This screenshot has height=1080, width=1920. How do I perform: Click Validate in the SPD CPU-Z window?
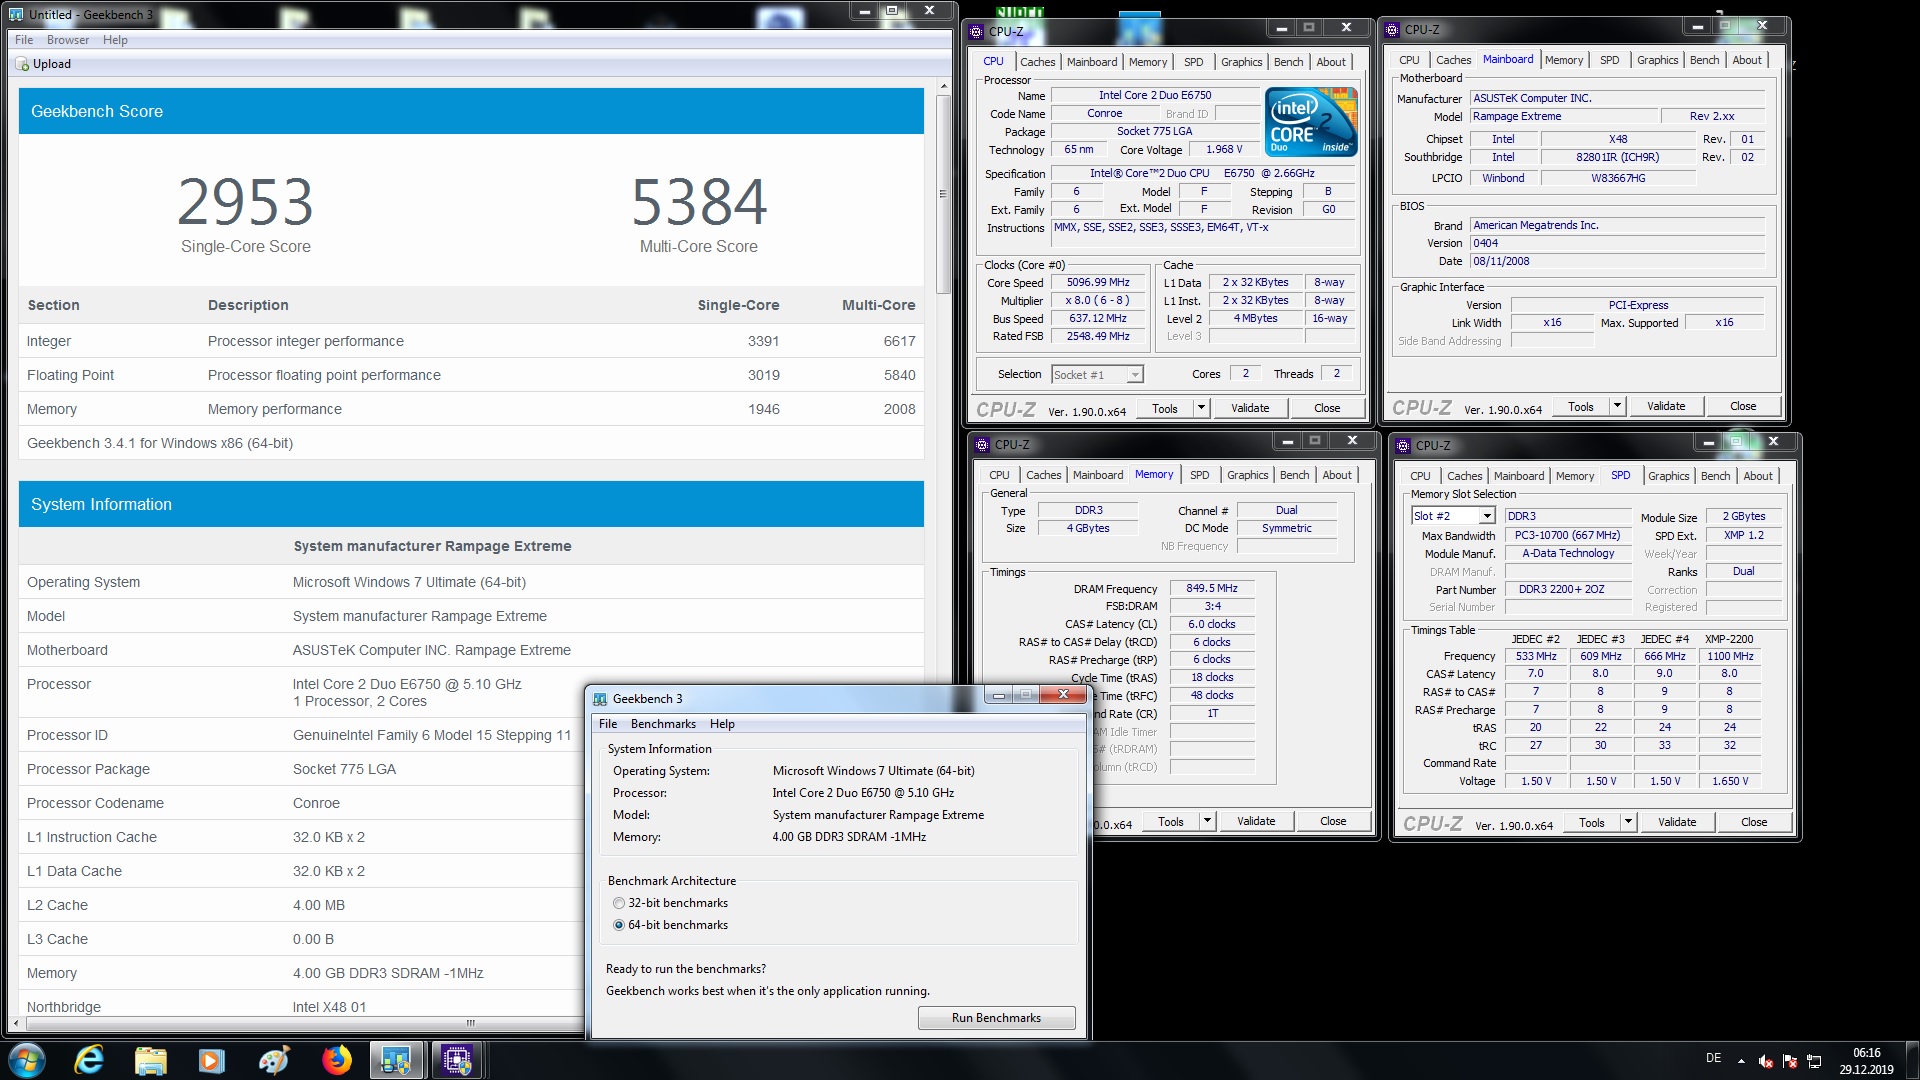(1677, 822)
